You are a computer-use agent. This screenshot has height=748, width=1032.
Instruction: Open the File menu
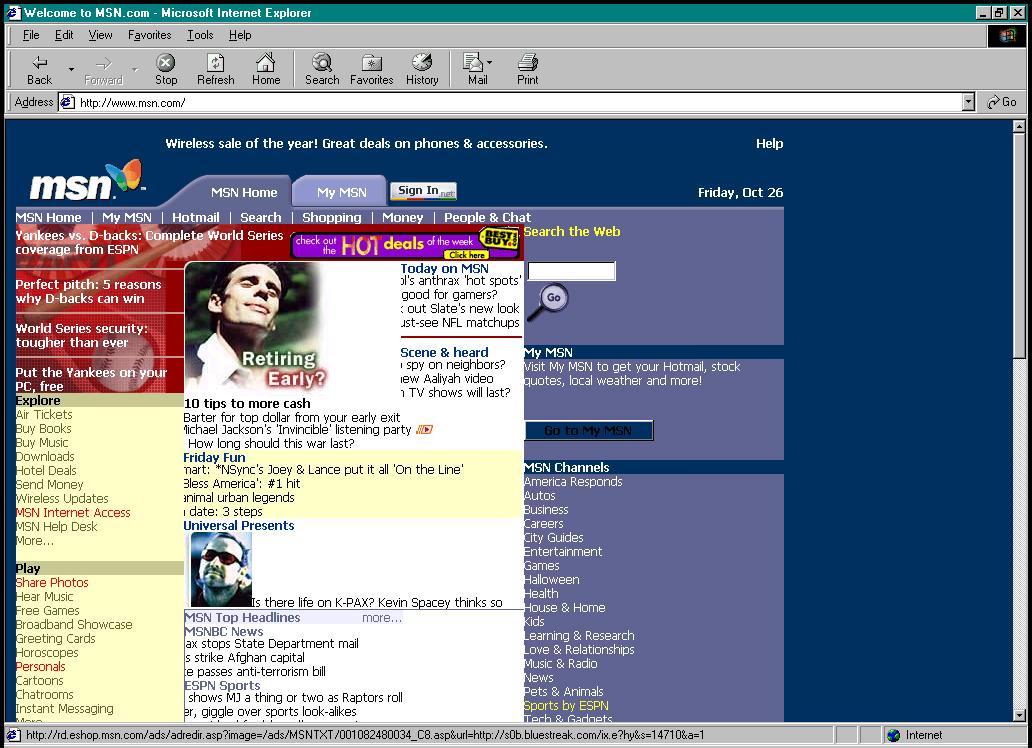pyautogui.click(x=31, y=35)
